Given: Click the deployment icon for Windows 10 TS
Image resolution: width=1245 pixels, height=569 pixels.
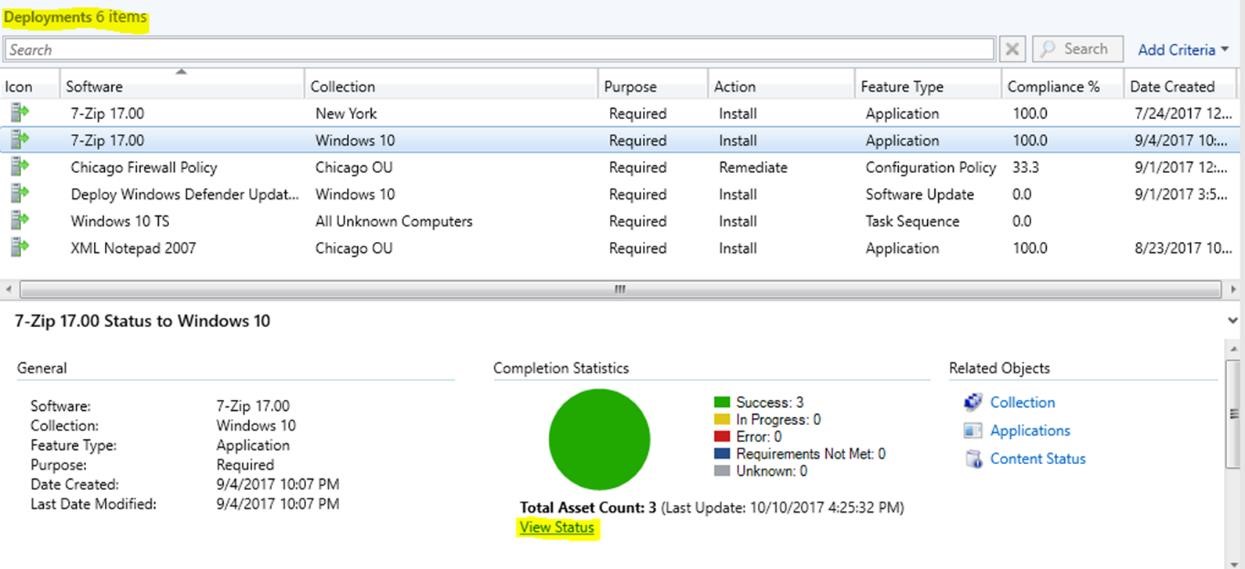Looking at the screenshot, I should (19, 221).
